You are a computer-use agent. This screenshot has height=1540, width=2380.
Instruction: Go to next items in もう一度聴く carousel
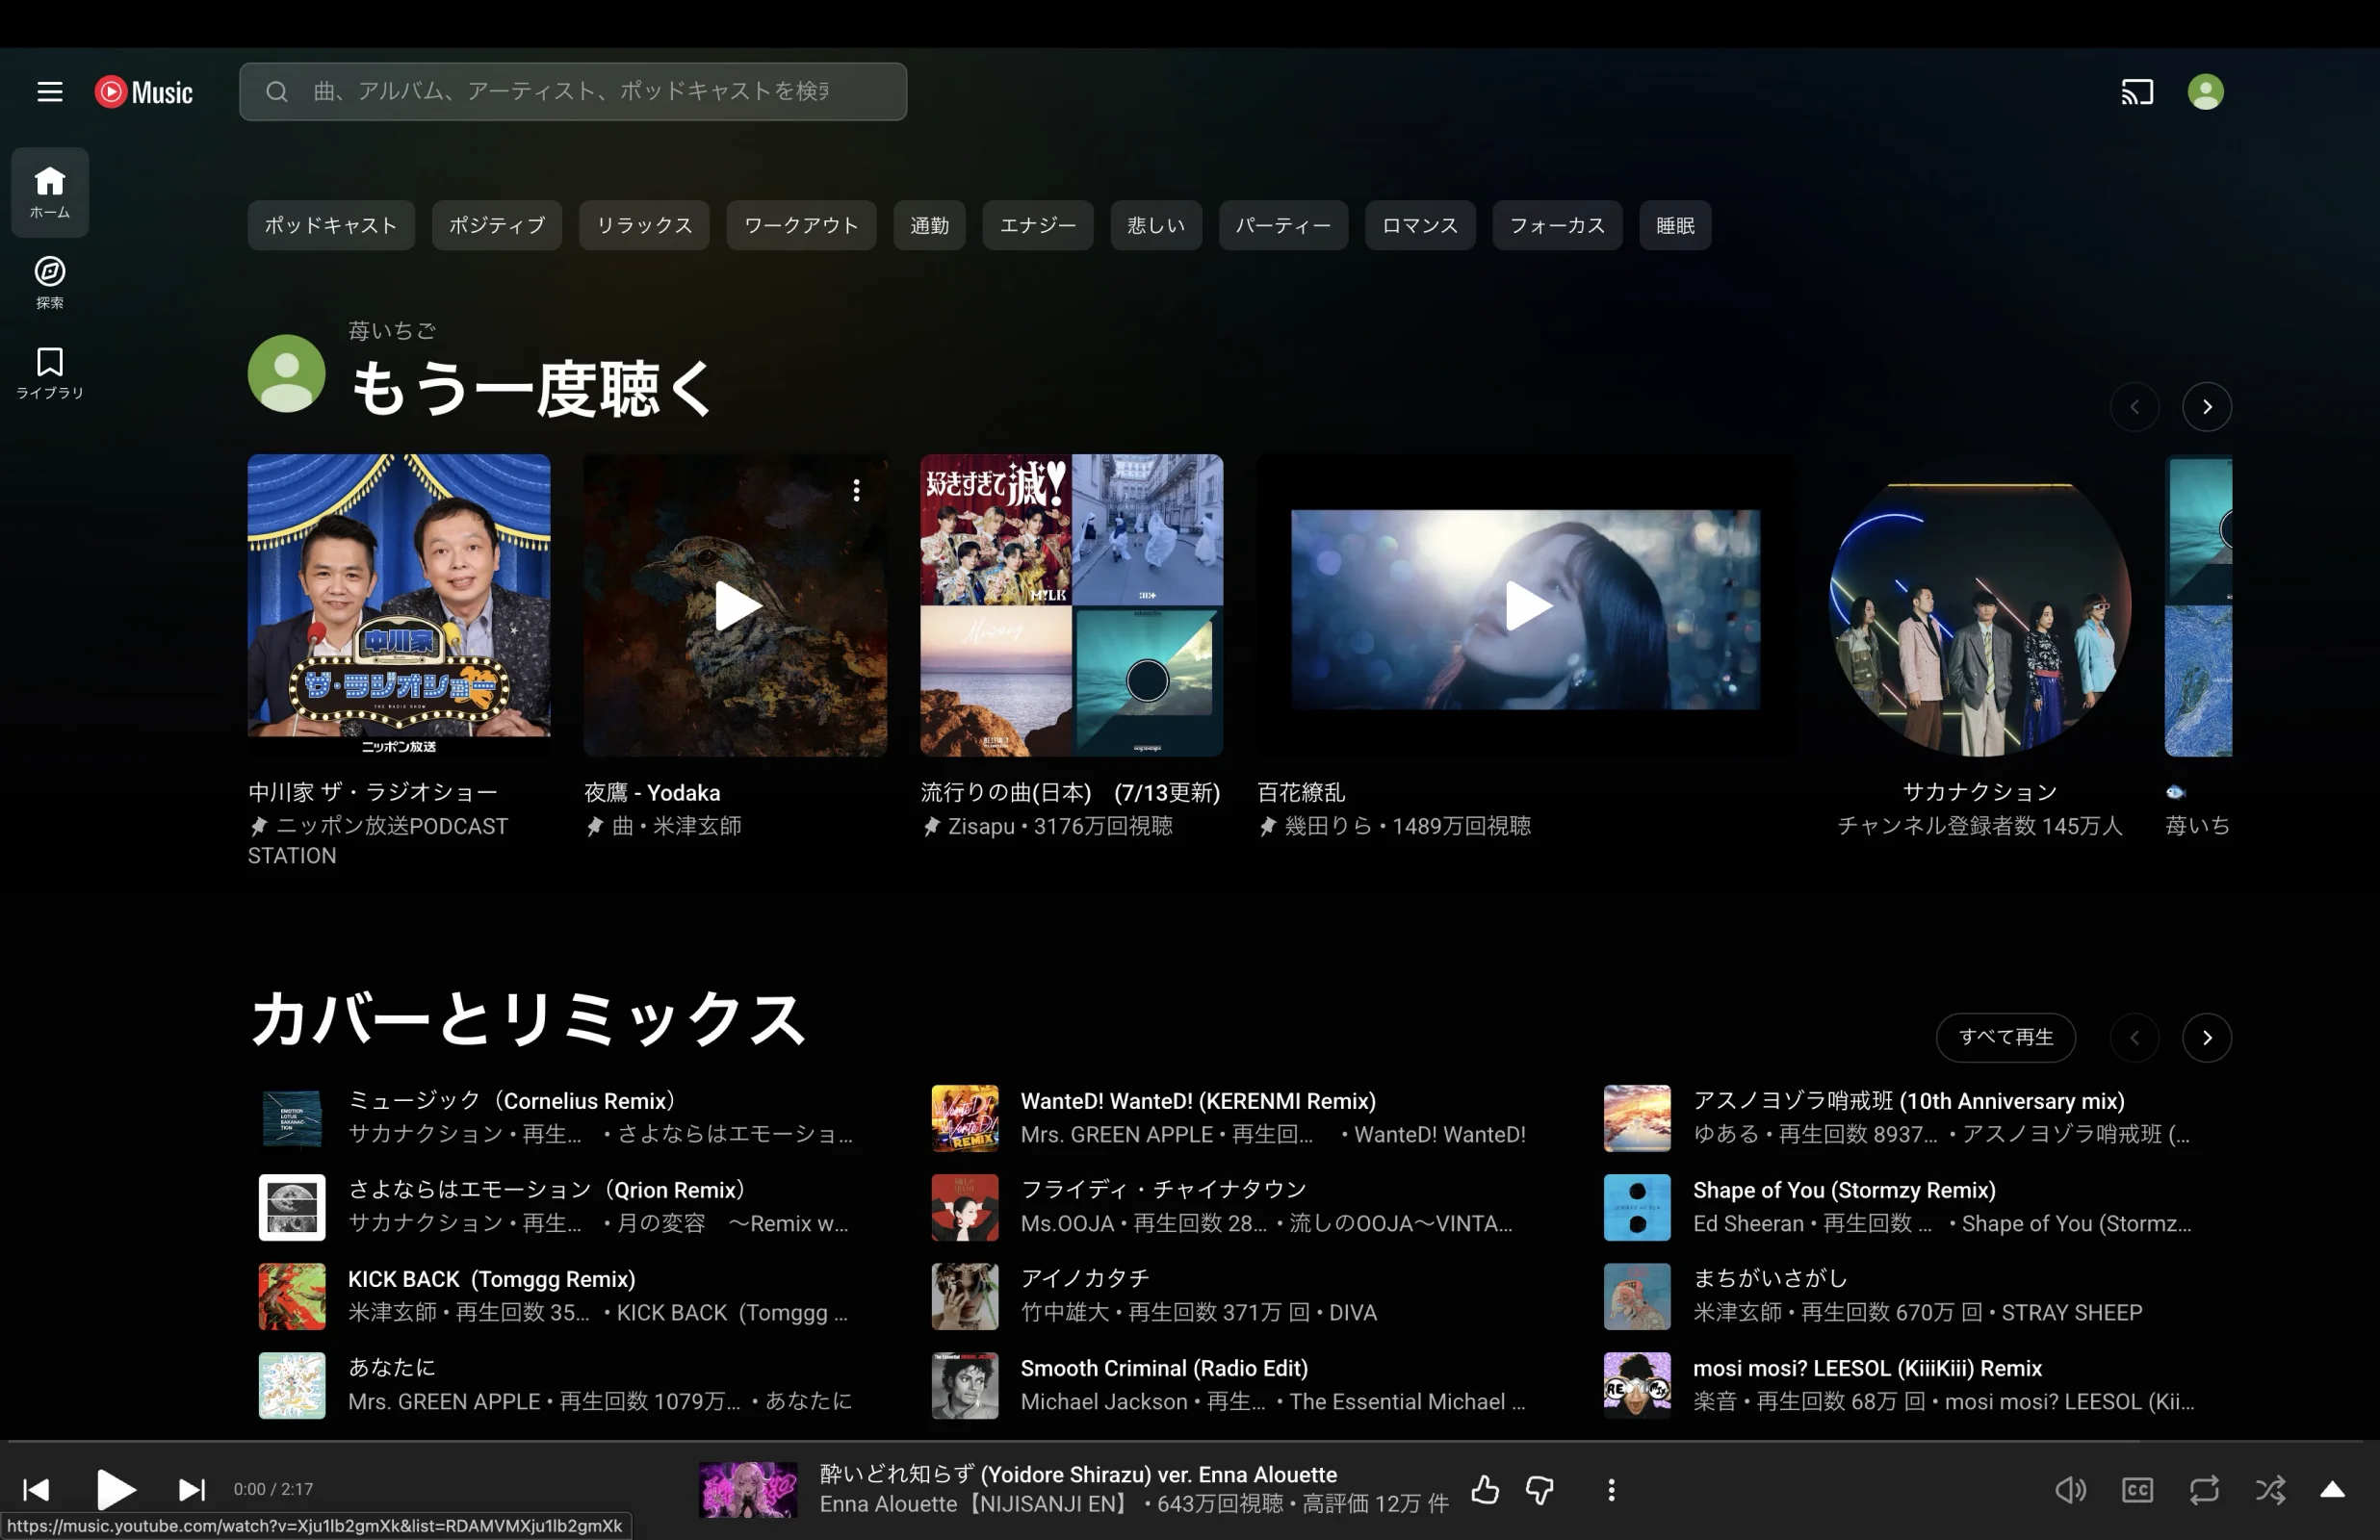pyautogui.click(x=2207, y=407)
